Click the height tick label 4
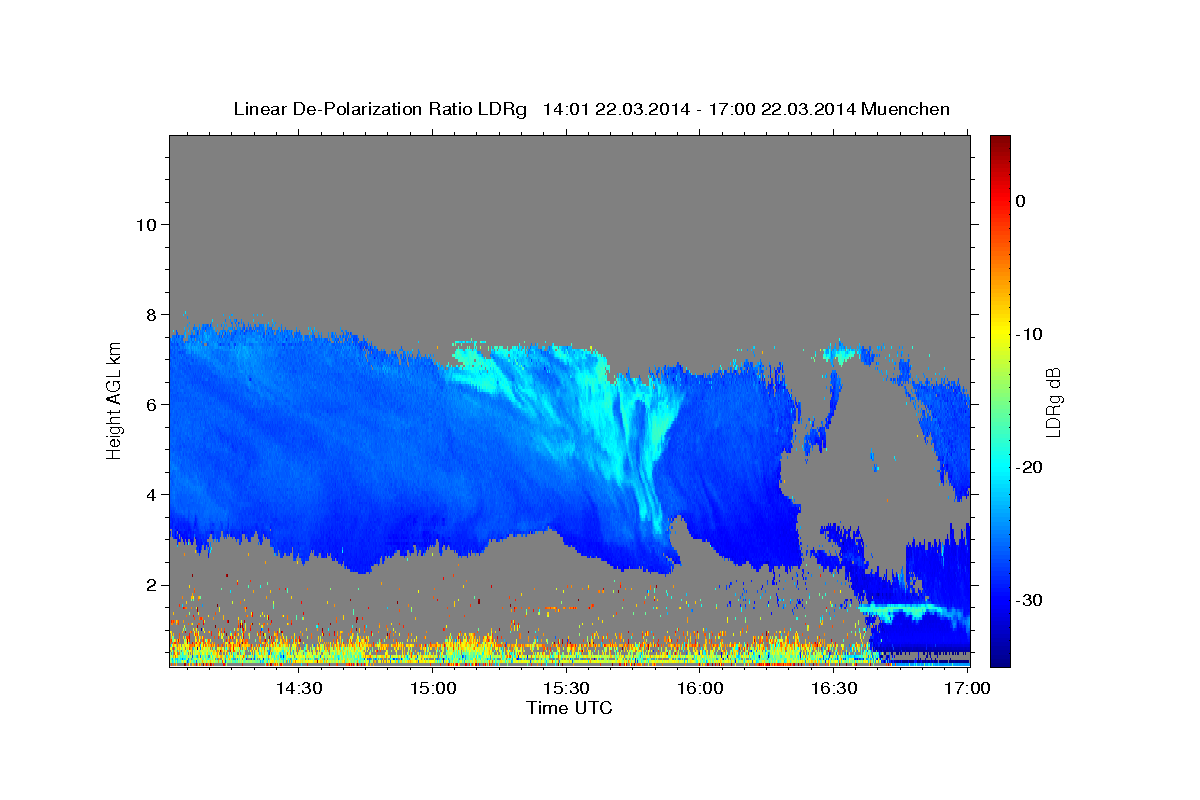The height and width of the screenshot is (800, 1200). click(x=149, y=494)
